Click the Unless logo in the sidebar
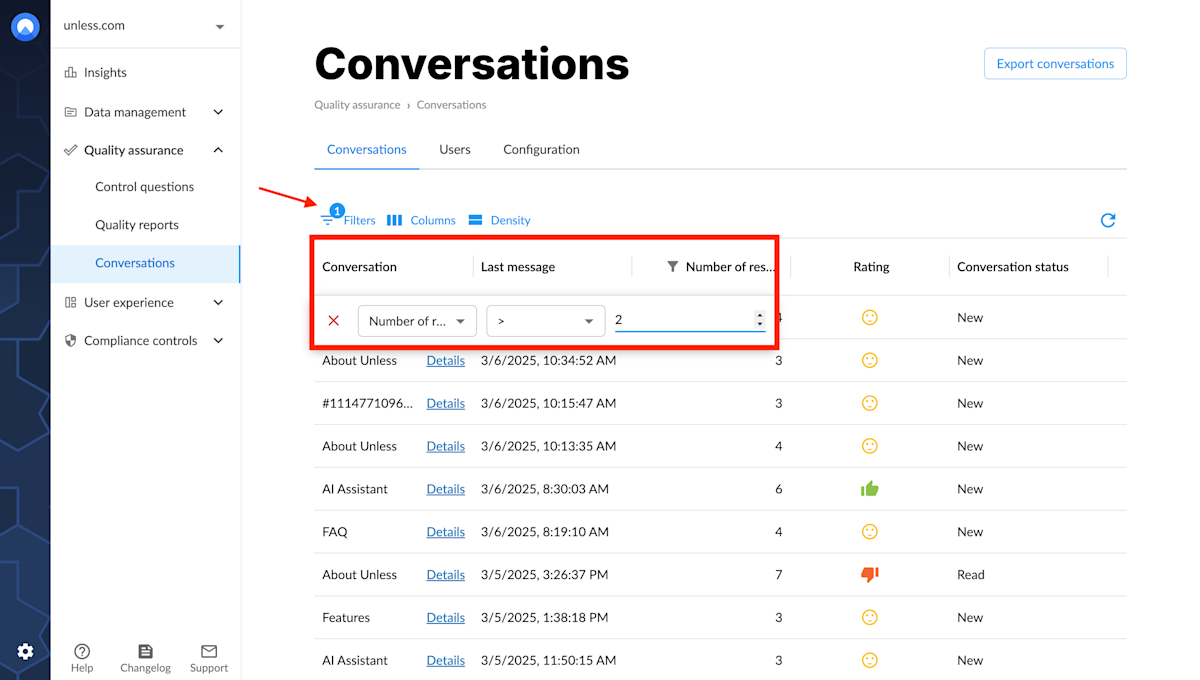 pyautogui.click(x=24, y=26)
